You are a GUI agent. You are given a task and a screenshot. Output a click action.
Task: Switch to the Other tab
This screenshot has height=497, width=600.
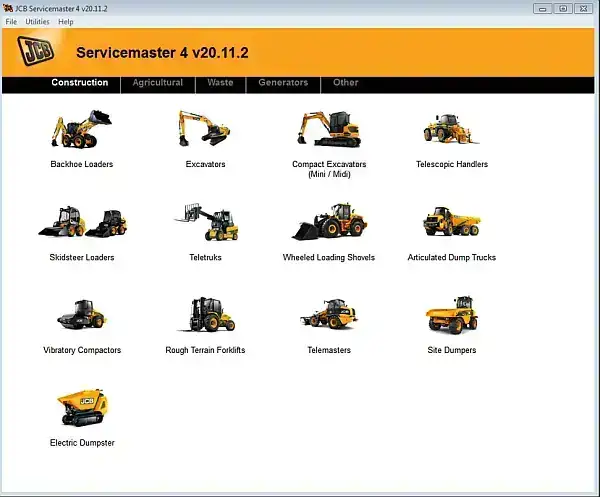click(x=346, y=83)
